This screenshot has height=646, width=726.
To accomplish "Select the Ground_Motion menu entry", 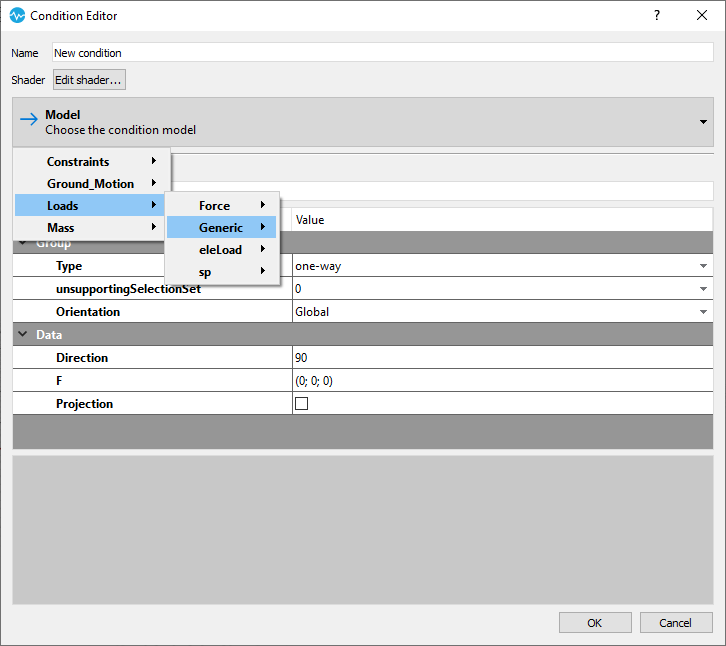I will [92, 184].
